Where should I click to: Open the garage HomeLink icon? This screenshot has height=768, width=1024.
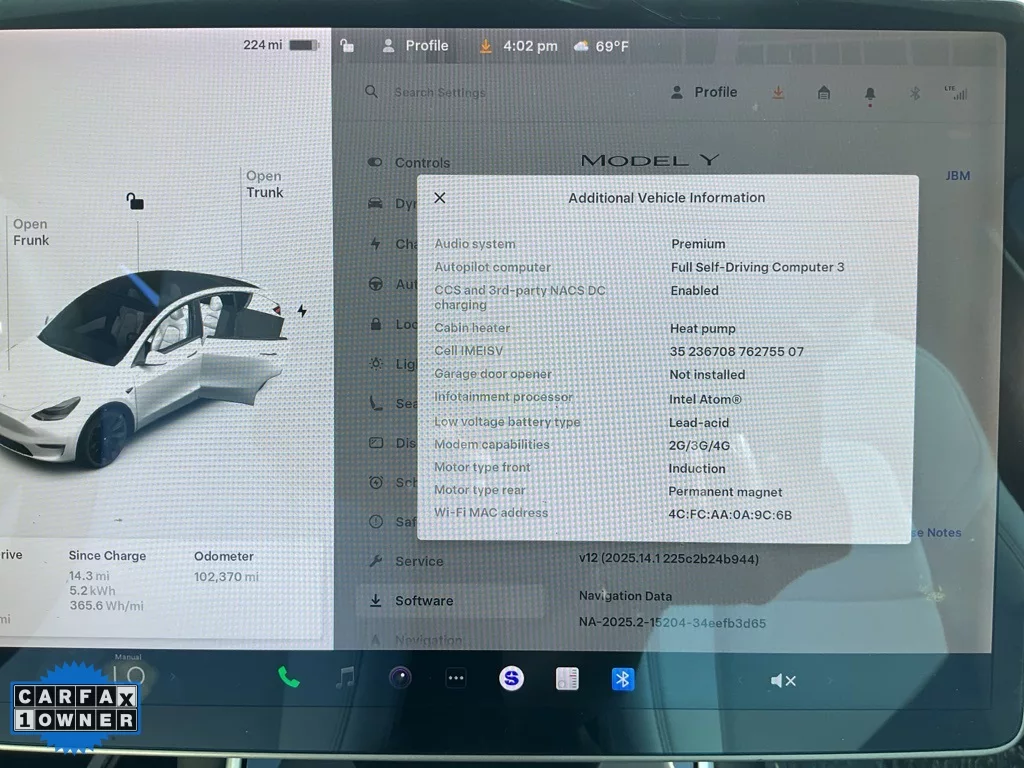tap(824, 93)
